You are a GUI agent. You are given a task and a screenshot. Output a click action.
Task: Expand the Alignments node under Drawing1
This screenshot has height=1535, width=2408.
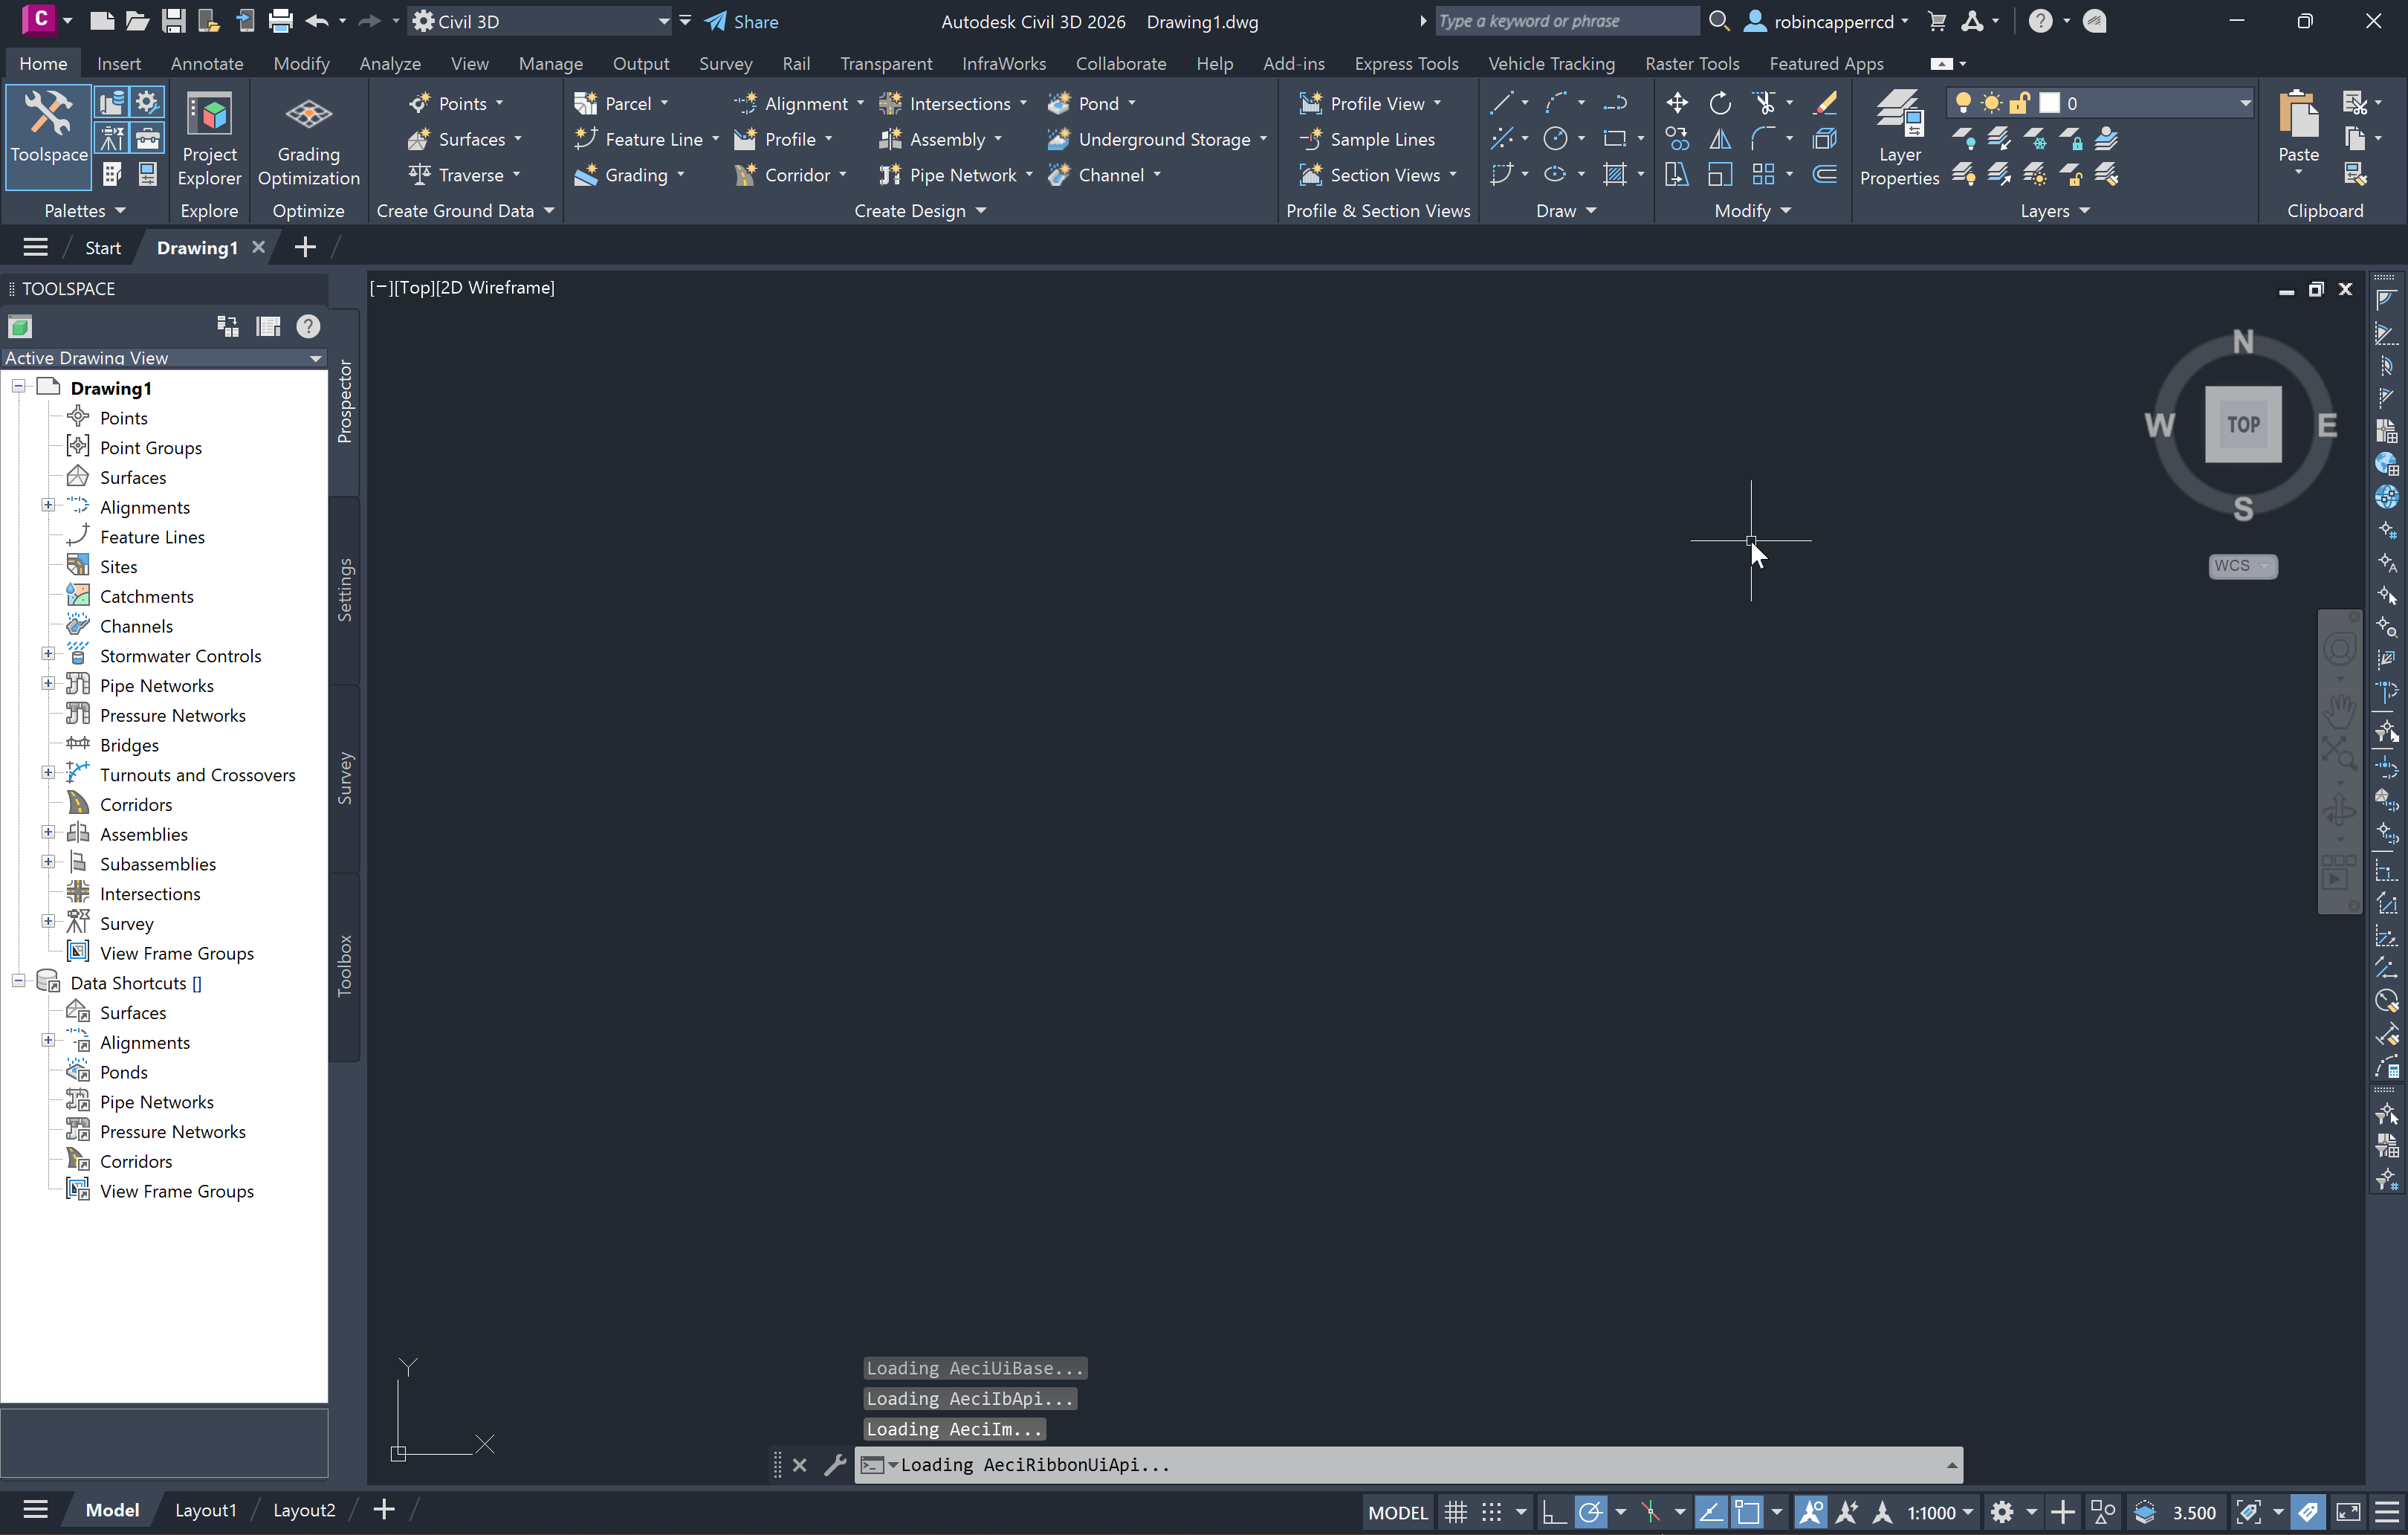coord(47,506)
